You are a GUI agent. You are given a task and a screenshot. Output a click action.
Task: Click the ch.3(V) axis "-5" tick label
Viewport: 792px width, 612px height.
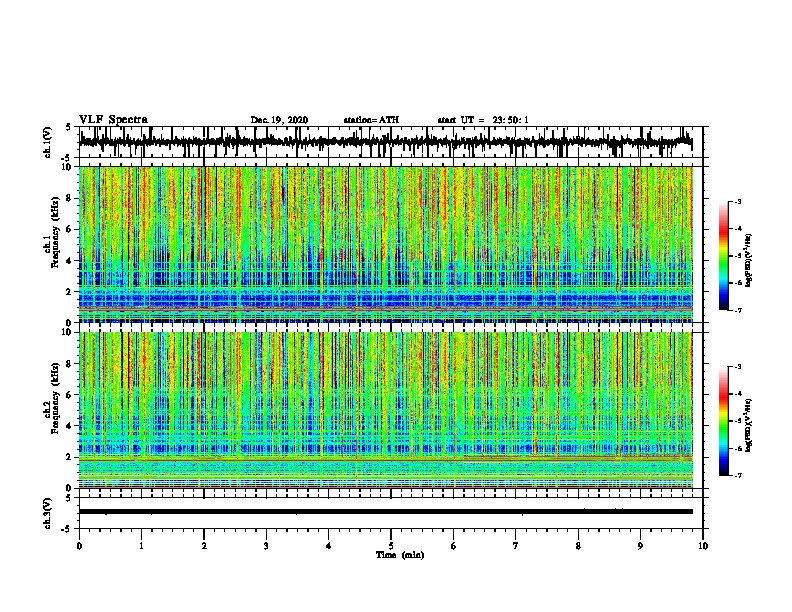67,530
